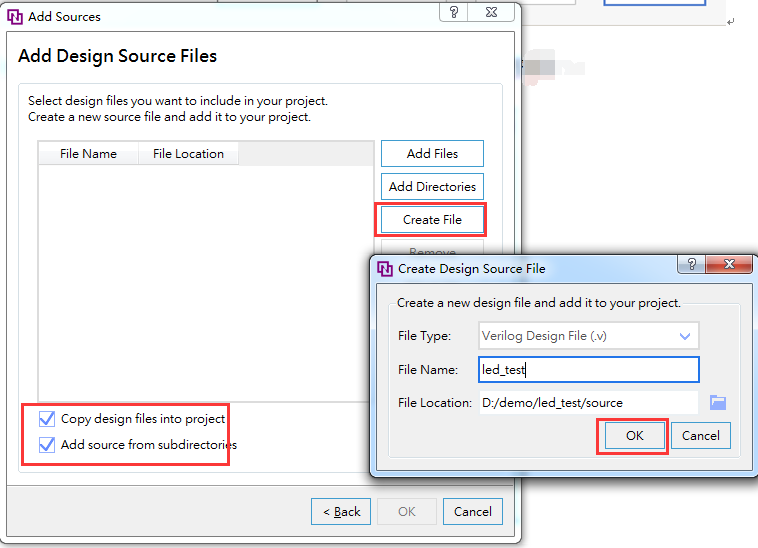The image size is (758, 548).
Task: Click the help question mark in Create Design Source File
Action: 690,265
